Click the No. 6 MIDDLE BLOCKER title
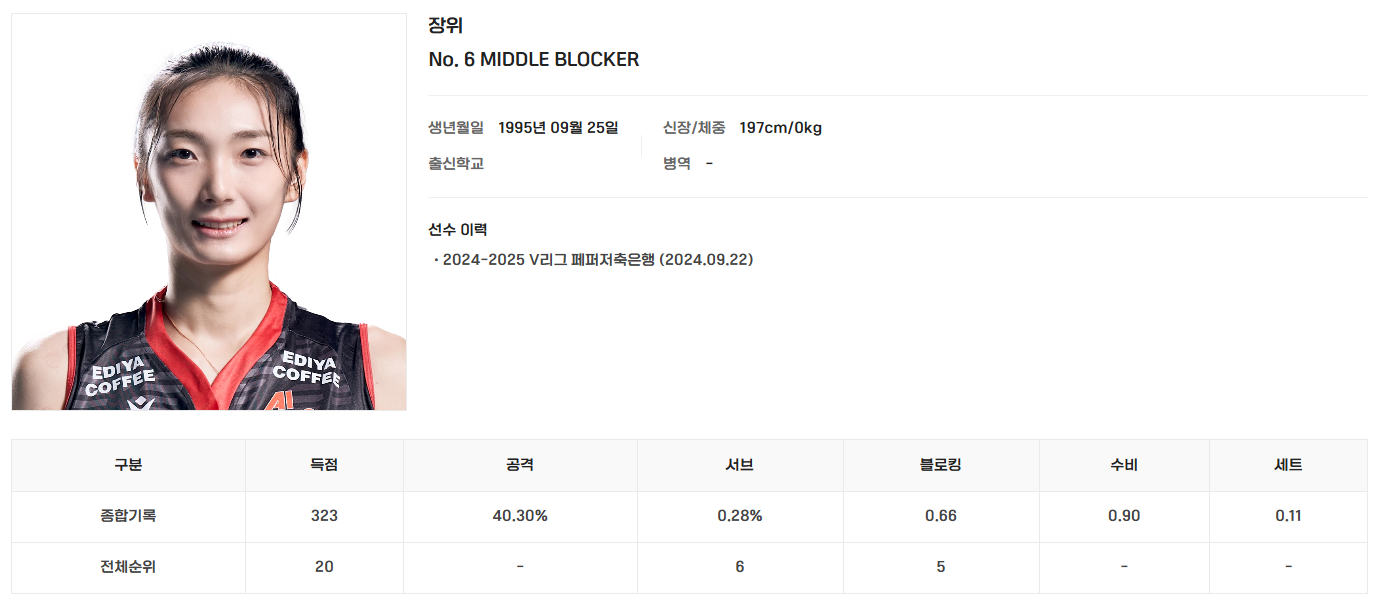The width and height of the screenshot is (1377, 603). [x=533, y=60]
